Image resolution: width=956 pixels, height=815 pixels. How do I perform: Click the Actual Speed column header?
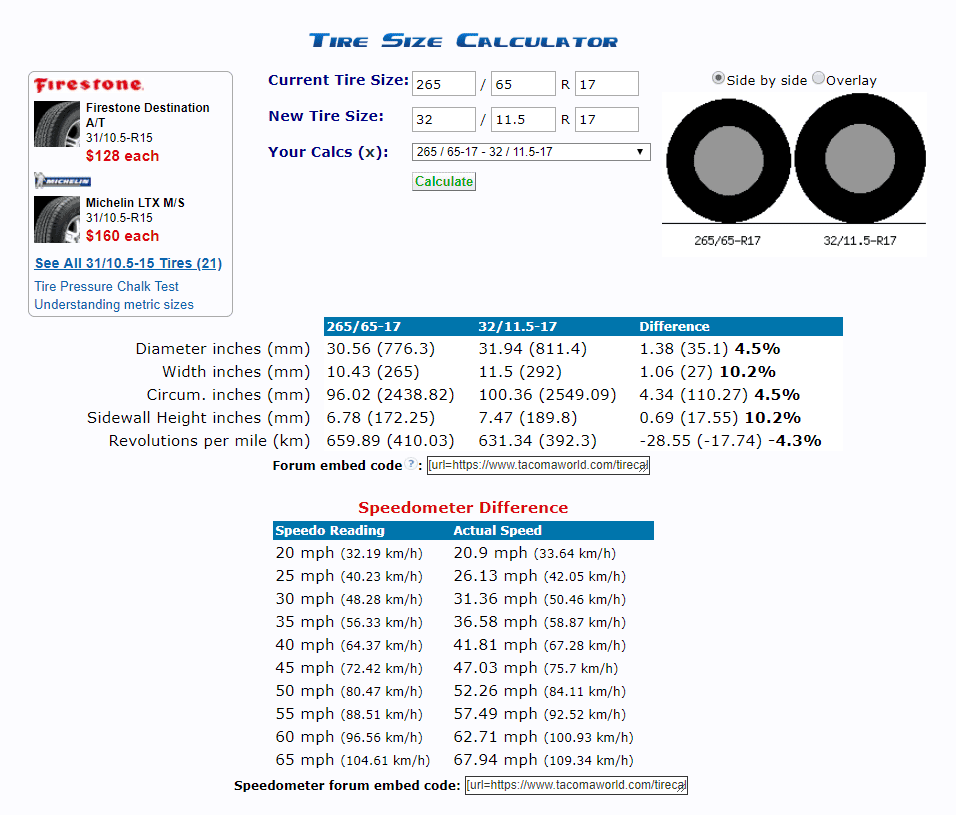click(x=498, y=530)
